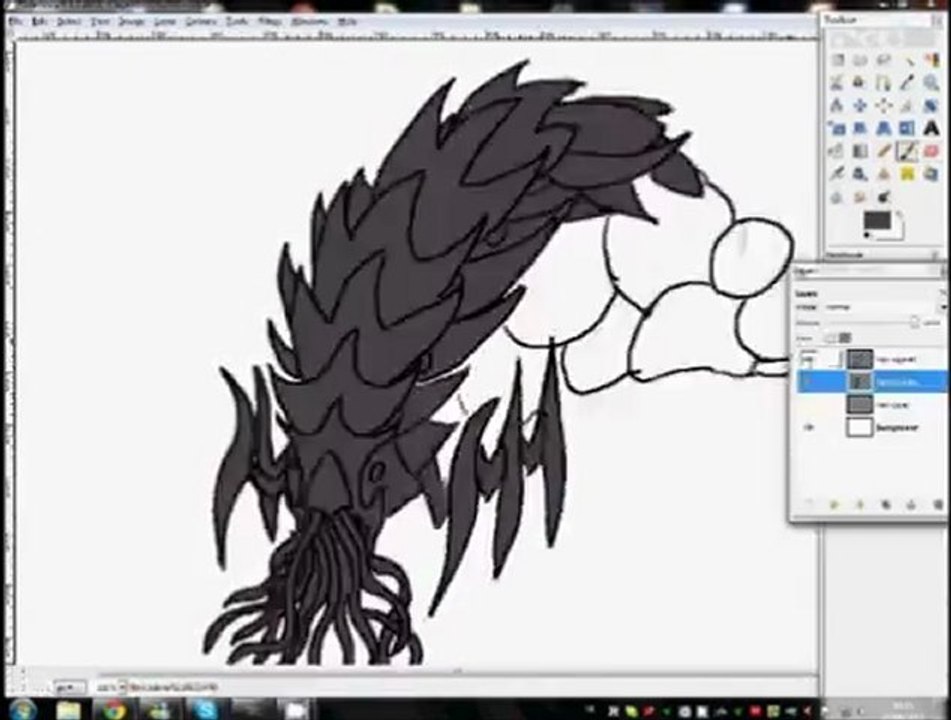Select the Pencil tool
951x720 pixels.
[884, 151]
